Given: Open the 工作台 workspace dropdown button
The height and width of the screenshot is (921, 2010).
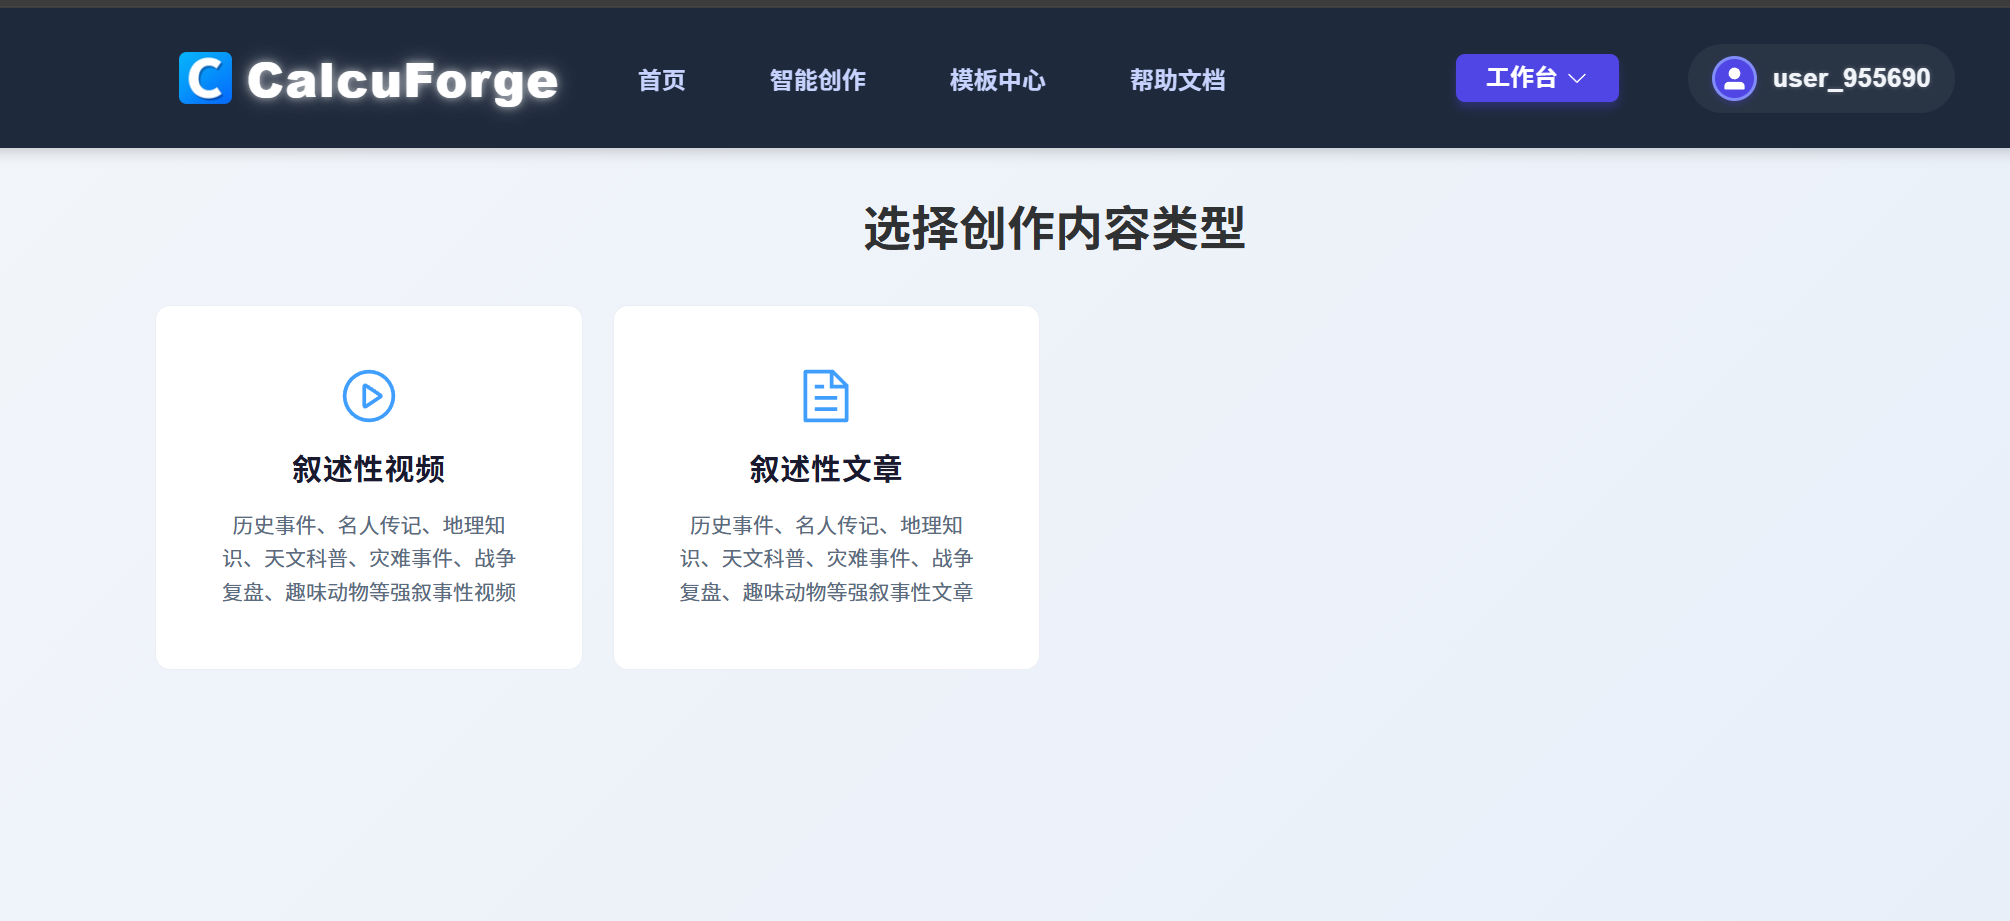Looking at the screenshot, I should click(1521, 78).
